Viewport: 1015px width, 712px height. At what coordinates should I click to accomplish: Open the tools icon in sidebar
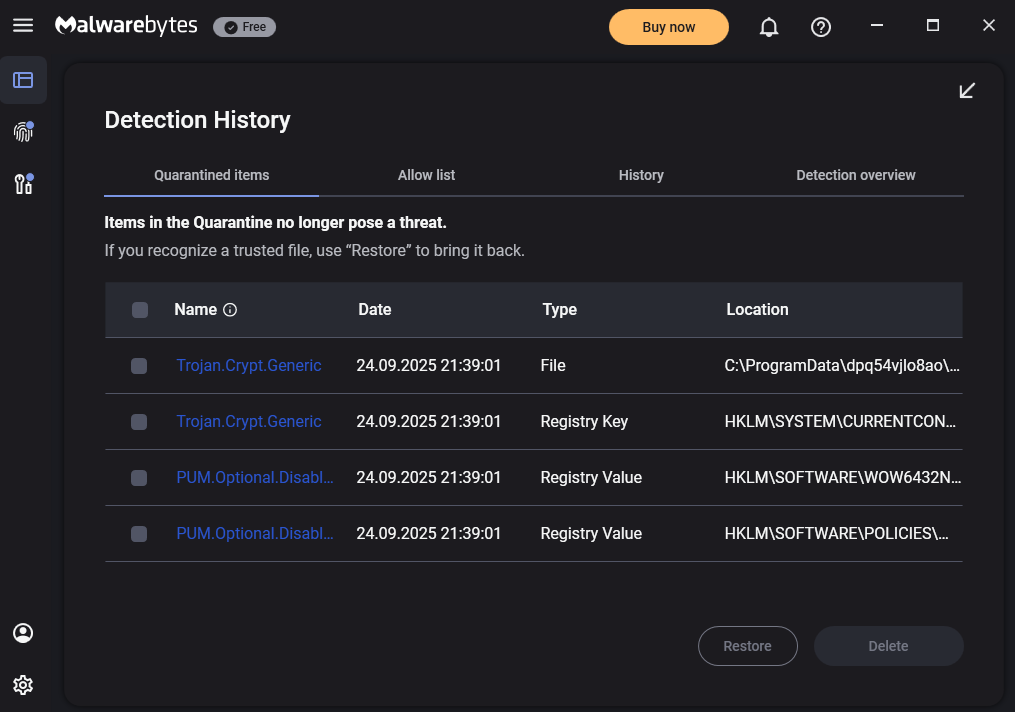(x=24, y=184)
